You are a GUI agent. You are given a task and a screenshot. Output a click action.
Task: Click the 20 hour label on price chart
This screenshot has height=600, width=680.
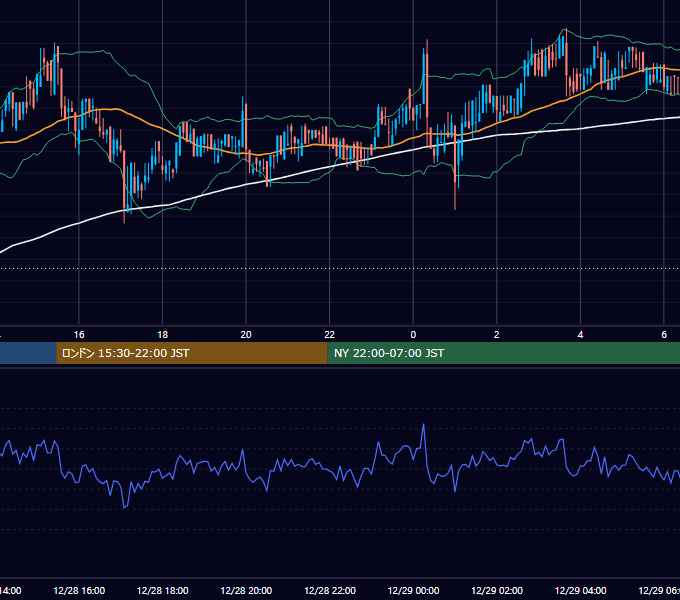coord(246,335)
